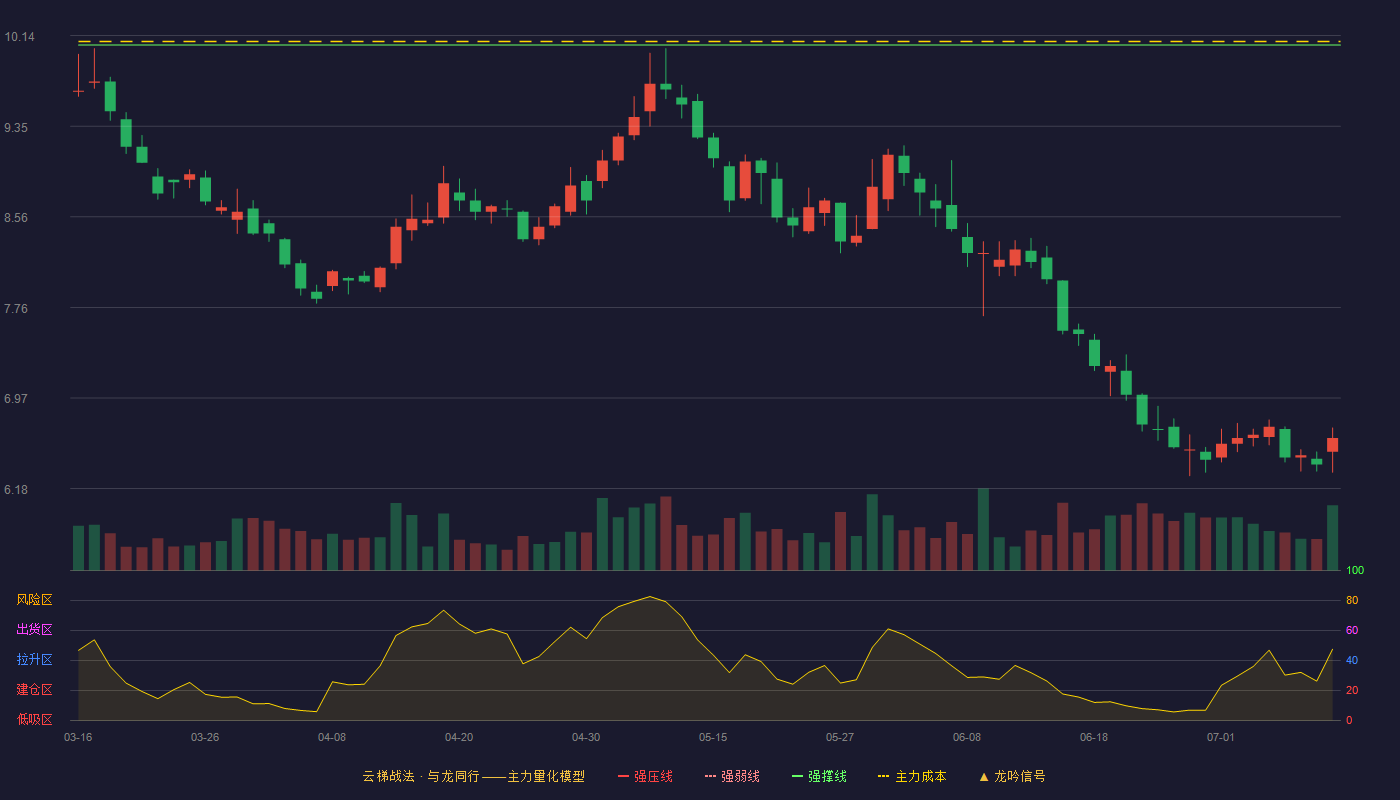Image resolution: width=1400 pixels, height=800 pixels.
Task: Click the pink dotted icon beside 强弱线
Action: pyautogui.click(x=710, y=776)
